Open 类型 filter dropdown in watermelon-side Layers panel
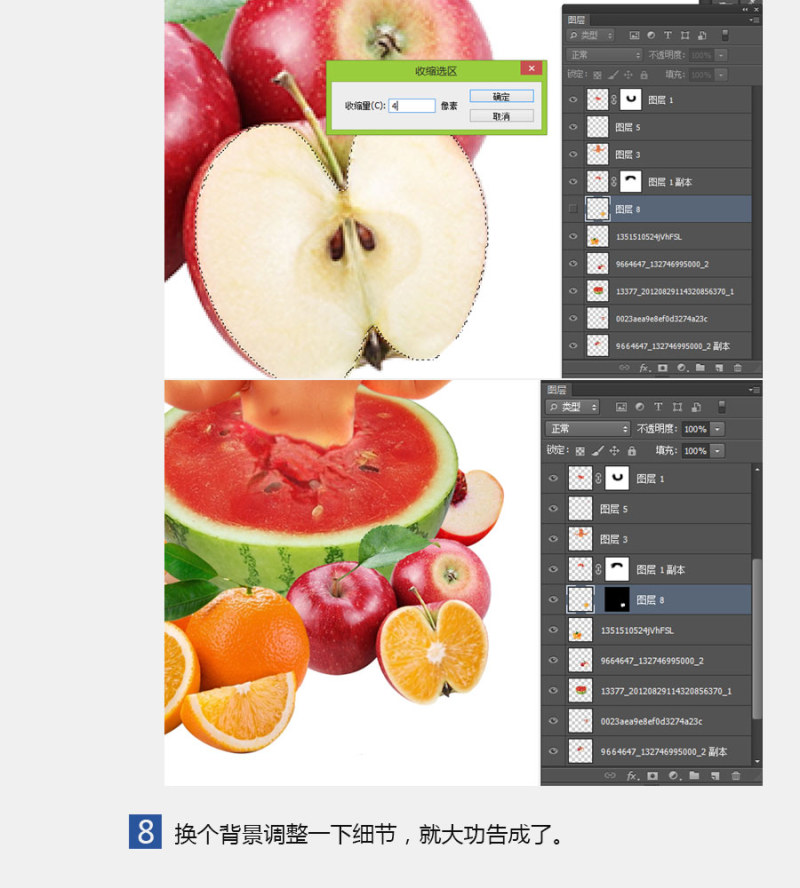Image resolution: width=800 pixels, height=888 pixels. click(x=572, y=407)
